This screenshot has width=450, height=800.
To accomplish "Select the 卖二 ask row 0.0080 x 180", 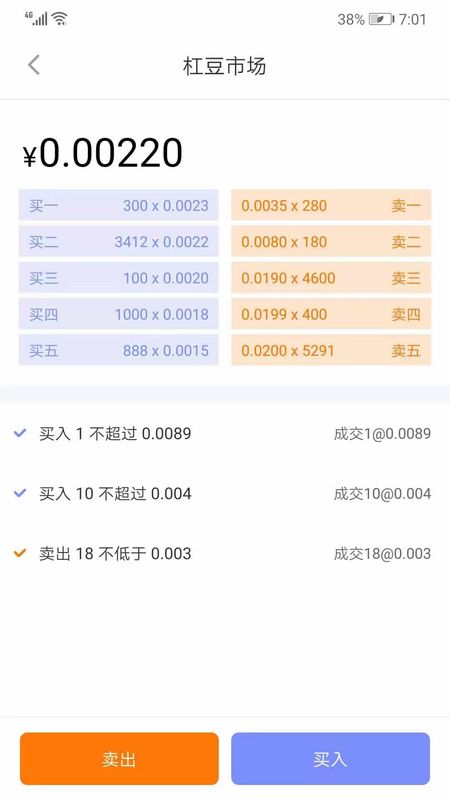I will (331, 241).
